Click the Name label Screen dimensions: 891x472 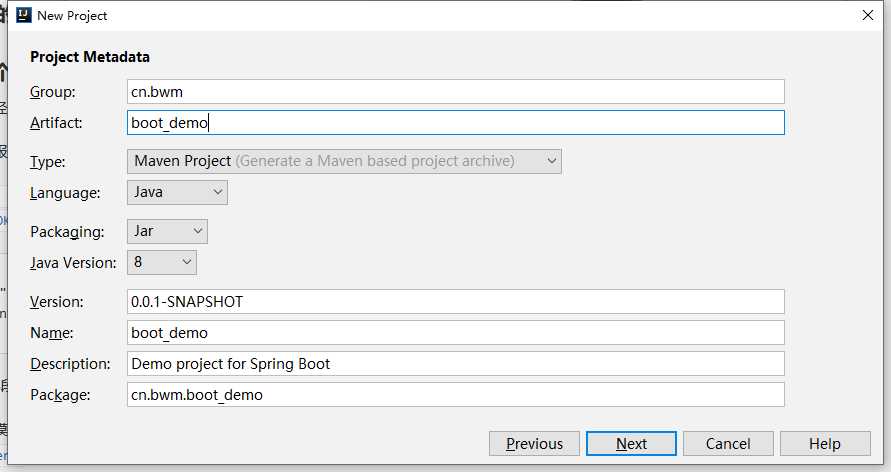(52, 333)
